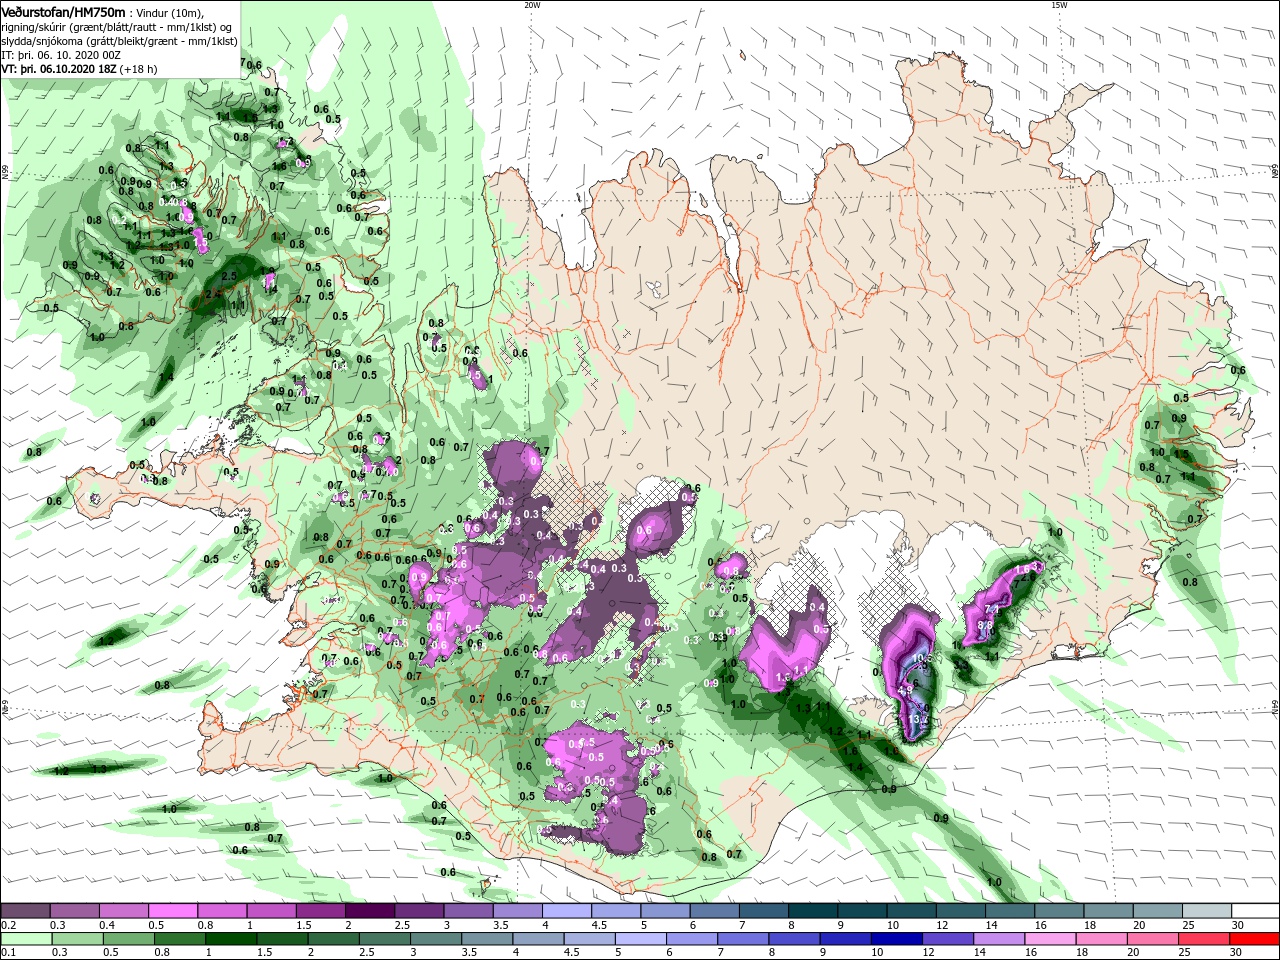The image size is (1280, 960).
Task: Pick the dark purple 2 snow scale swatch
Action: [x=369, y=911]
